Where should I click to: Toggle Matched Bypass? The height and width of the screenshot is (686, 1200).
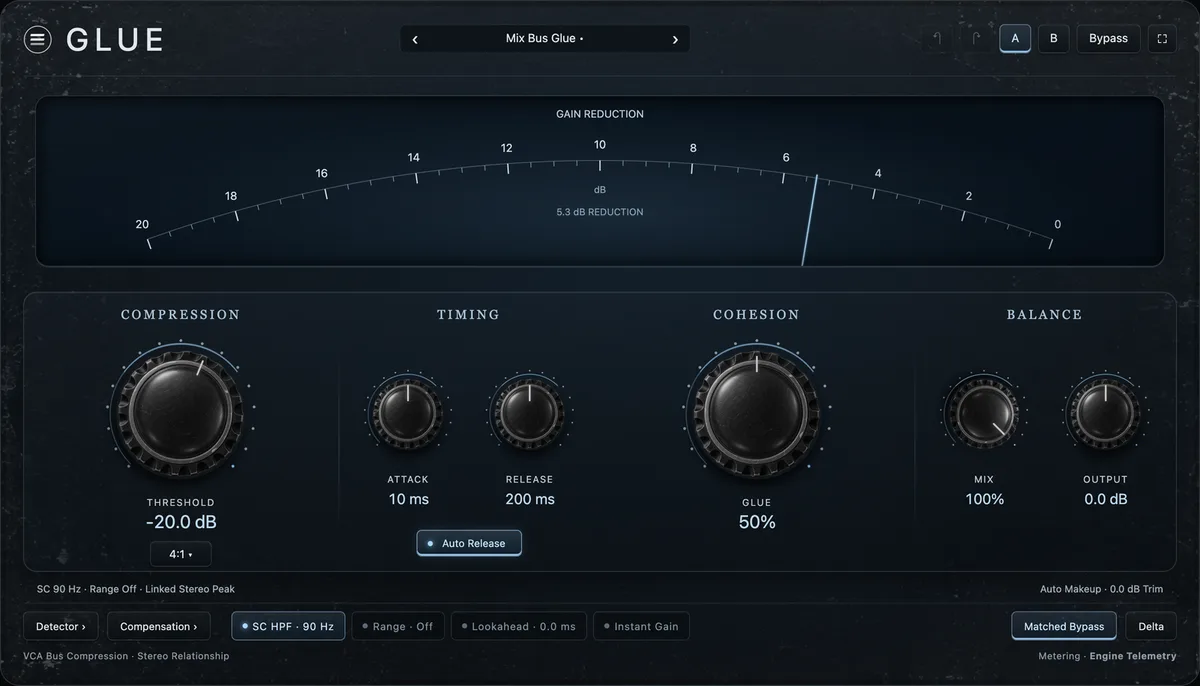click(x=1064, y=626)
